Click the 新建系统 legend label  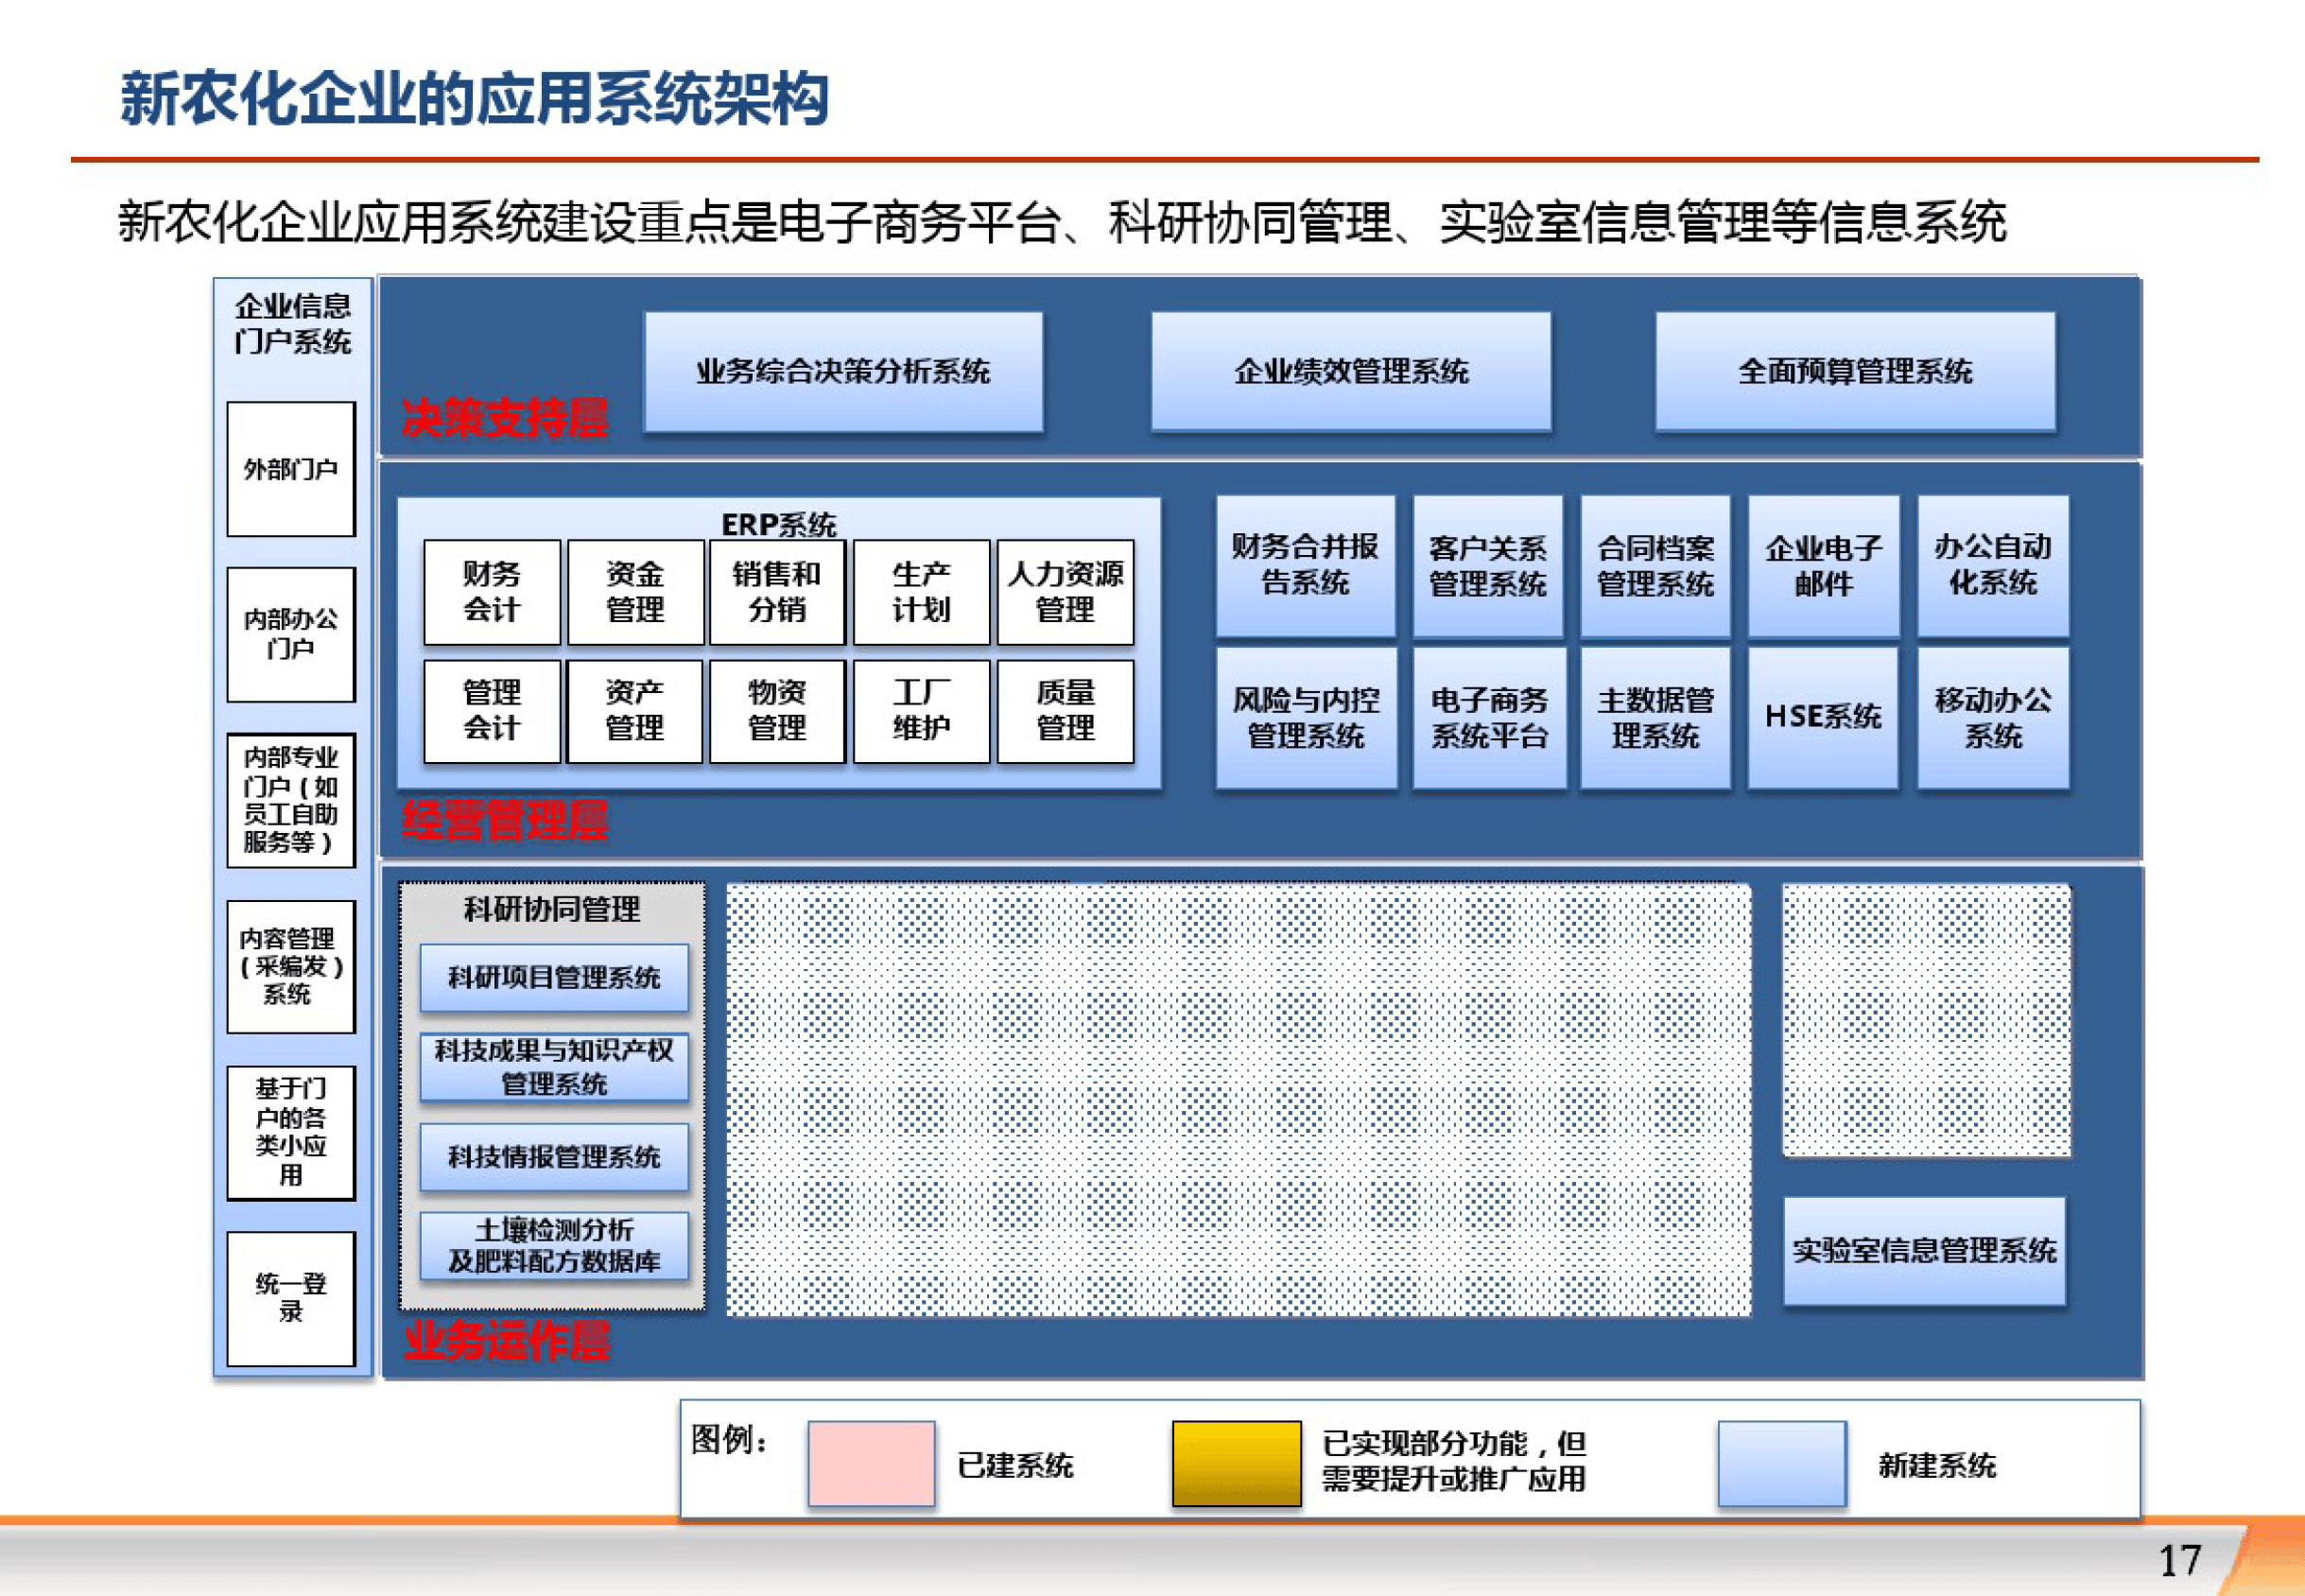pos(1937,1465)
